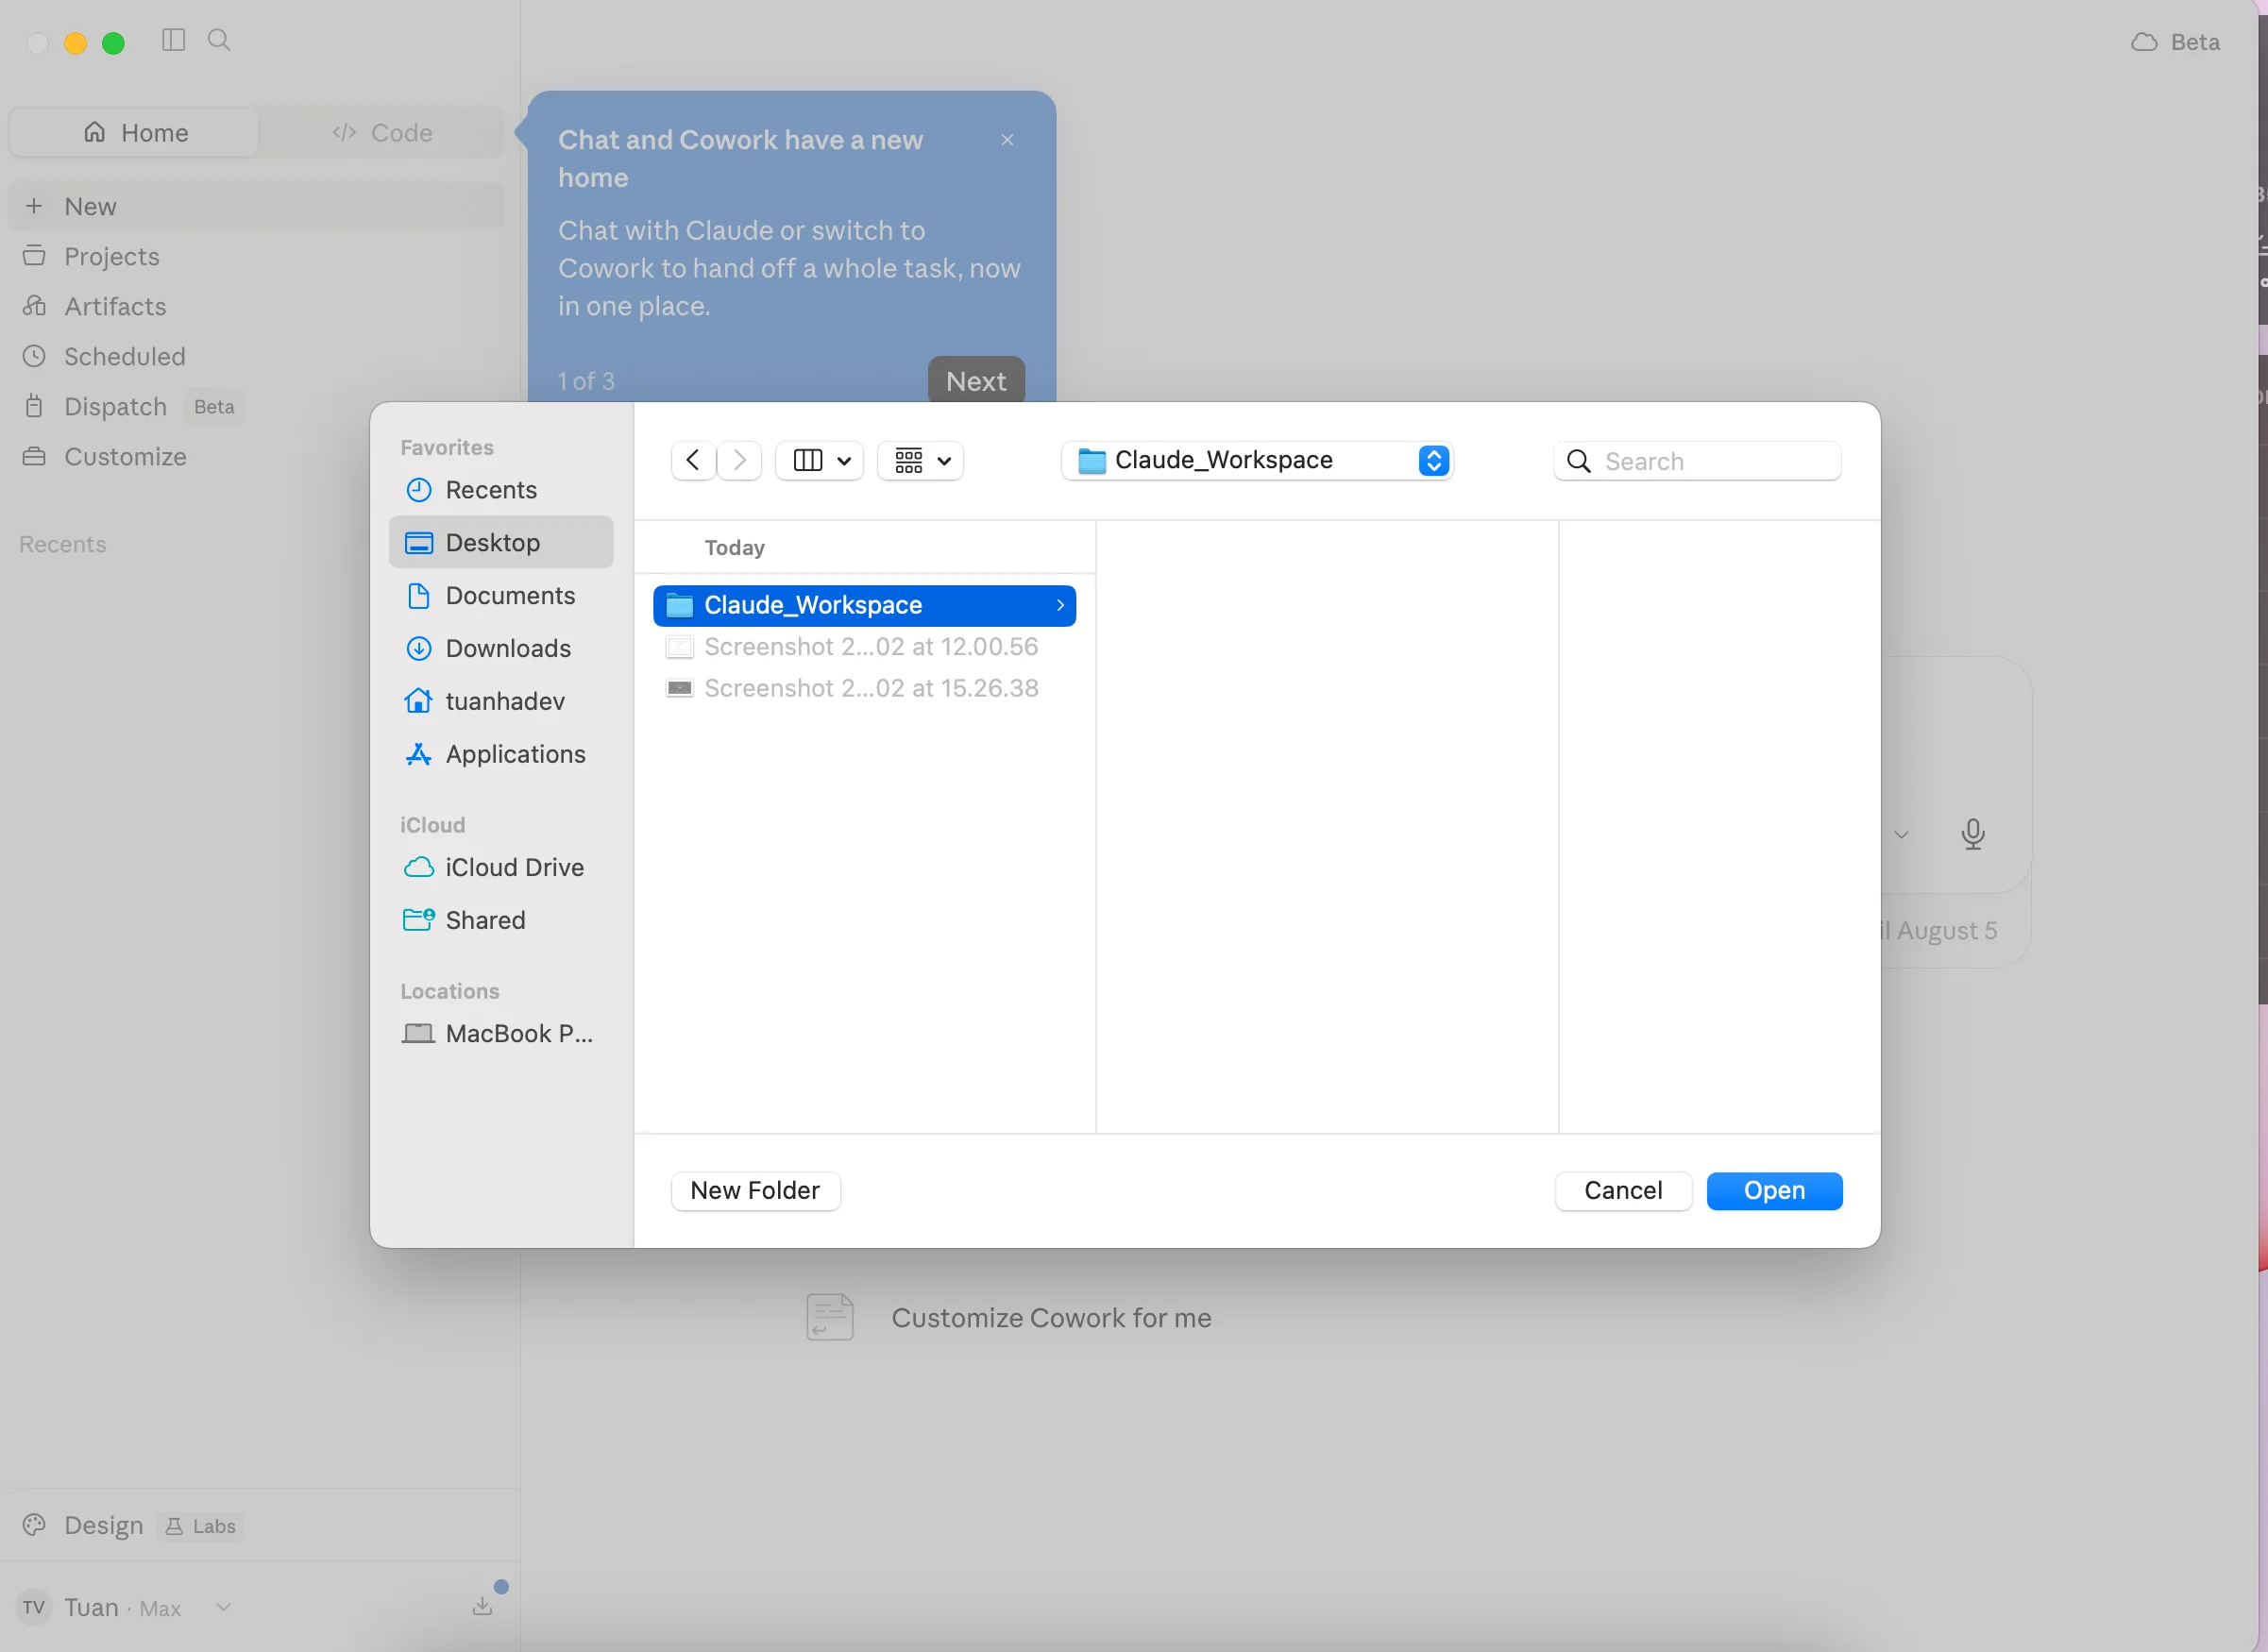The width and height of the screenshot is (2268, 1652).
Task: Switch to the Home tab
Action: pos(135,133)
